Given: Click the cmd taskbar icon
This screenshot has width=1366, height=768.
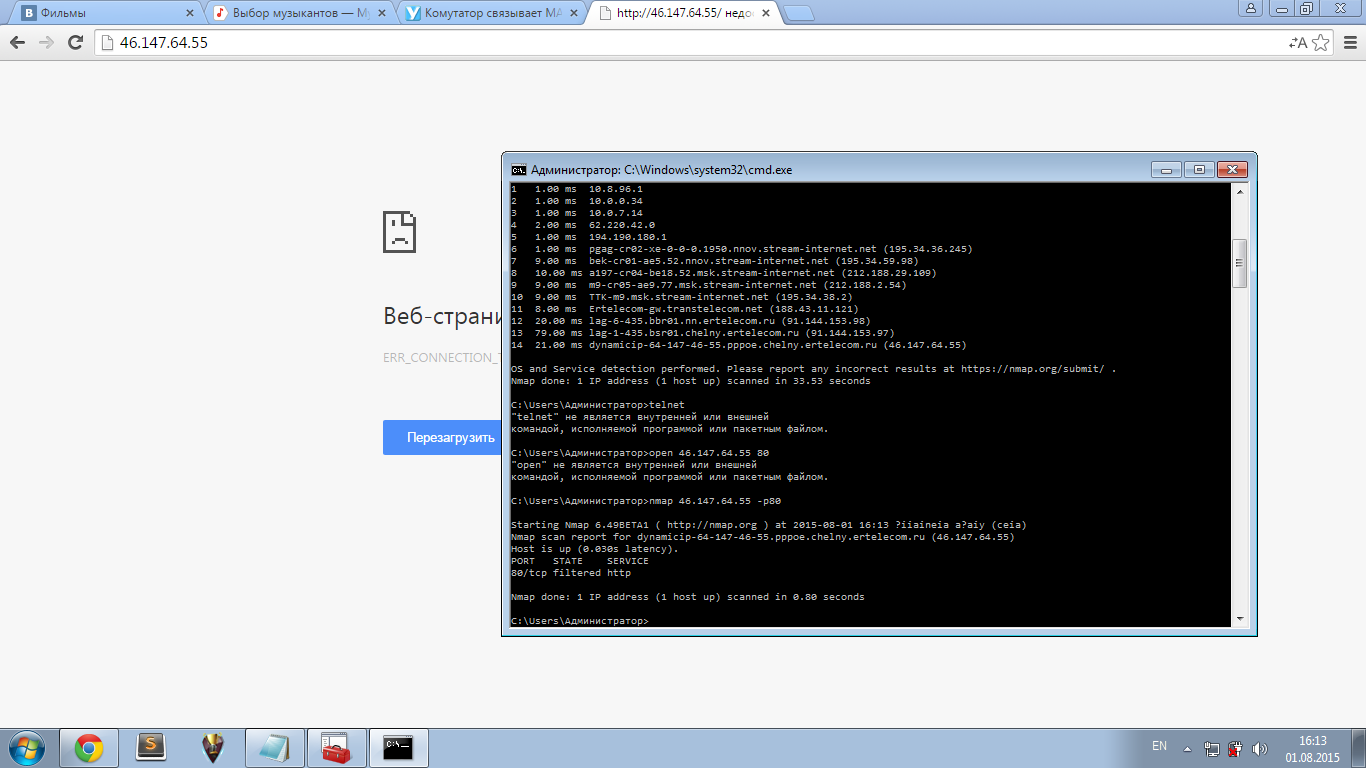Looking at the screenshot, I should point(399,747).
